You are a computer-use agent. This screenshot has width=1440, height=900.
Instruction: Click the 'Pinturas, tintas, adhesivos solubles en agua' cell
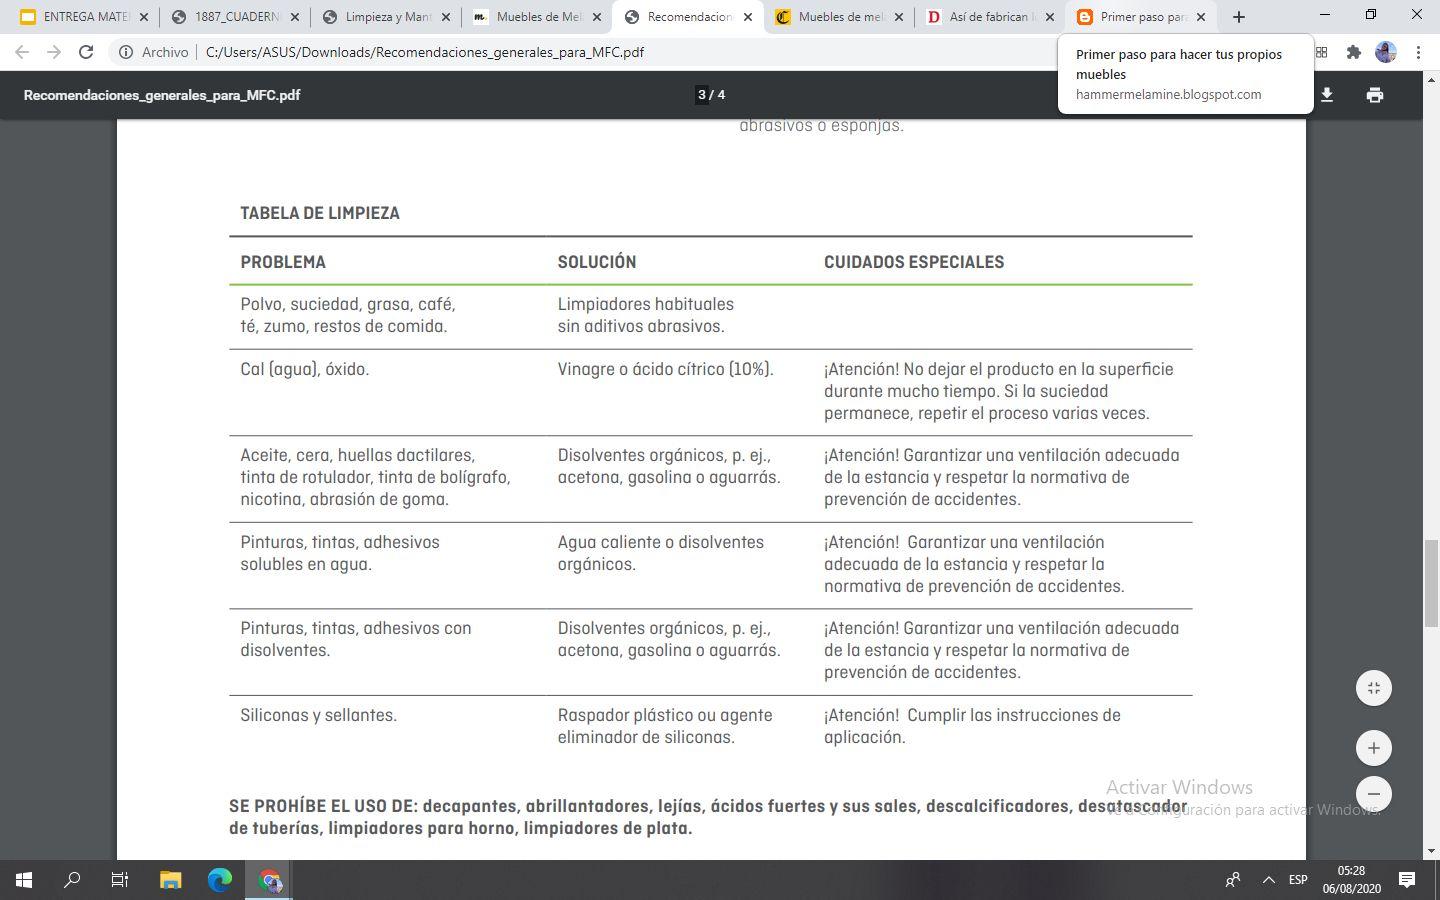(x=340, y=553)
